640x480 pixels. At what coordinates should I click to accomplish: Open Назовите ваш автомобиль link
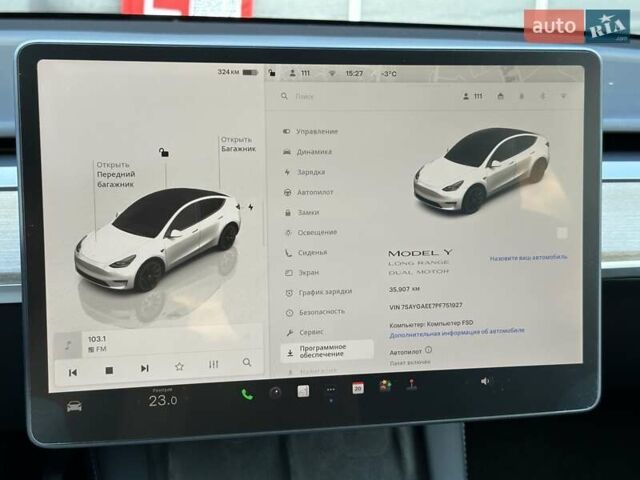[529, 258]
